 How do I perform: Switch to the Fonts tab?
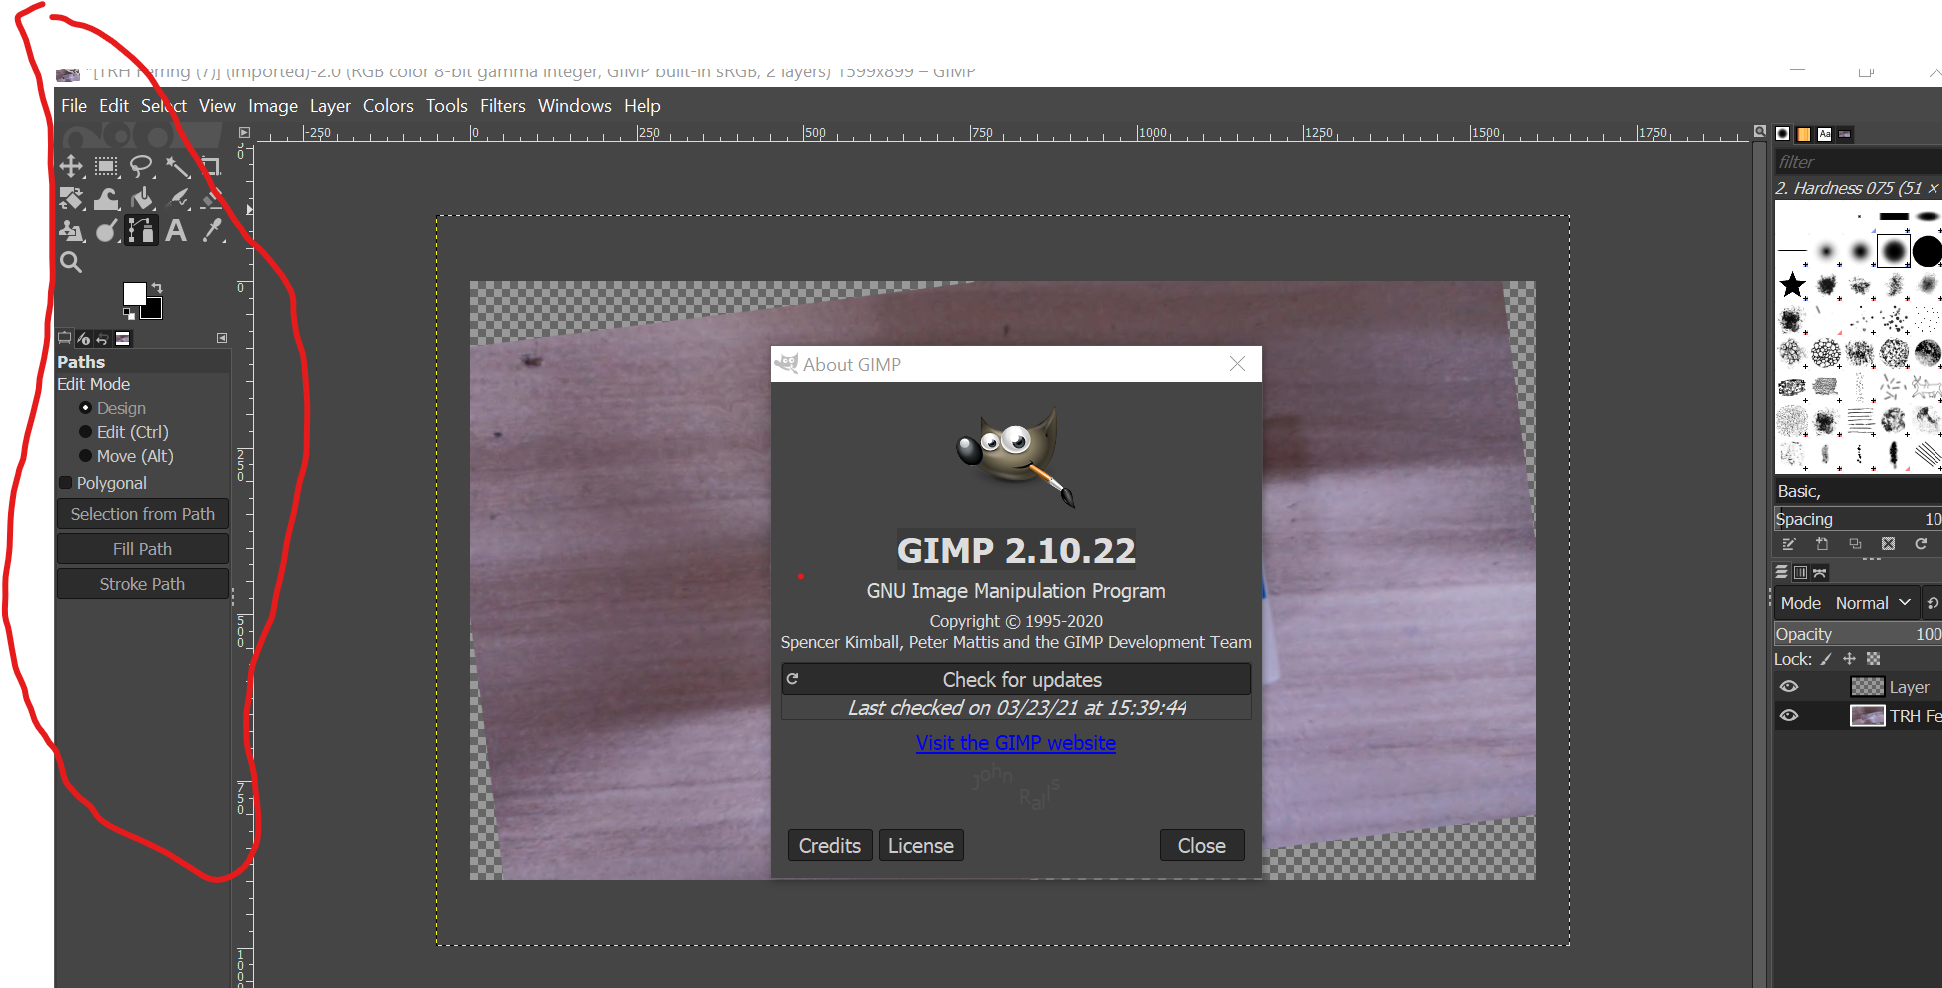(1825, 134)
